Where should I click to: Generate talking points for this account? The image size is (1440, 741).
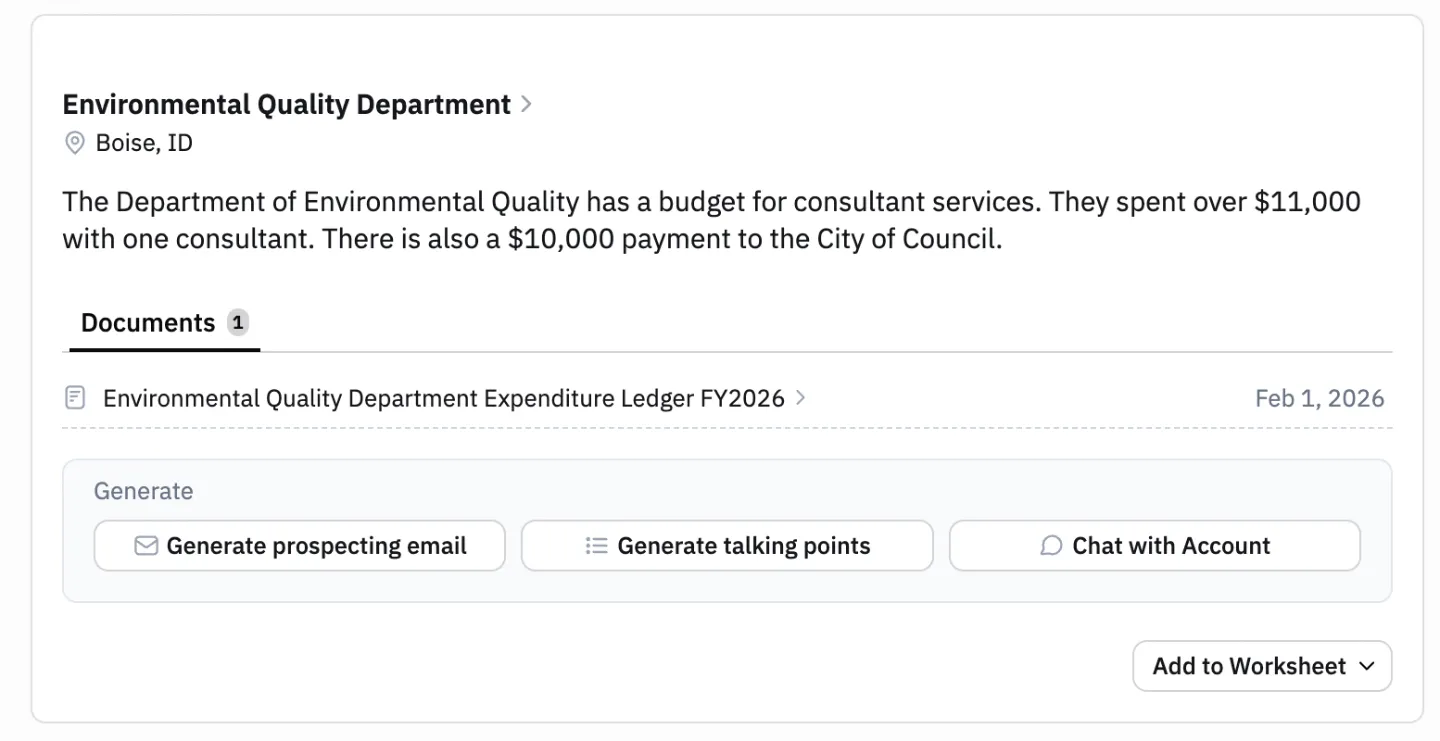[x=727, y=546]
